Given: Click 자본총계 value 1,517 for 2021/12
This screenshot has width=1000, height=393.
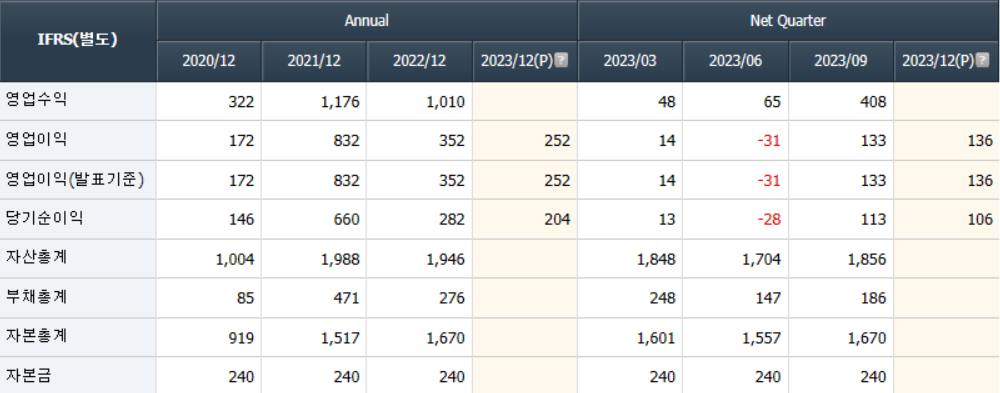Looking at the screenshot, I should coord(340,337).
